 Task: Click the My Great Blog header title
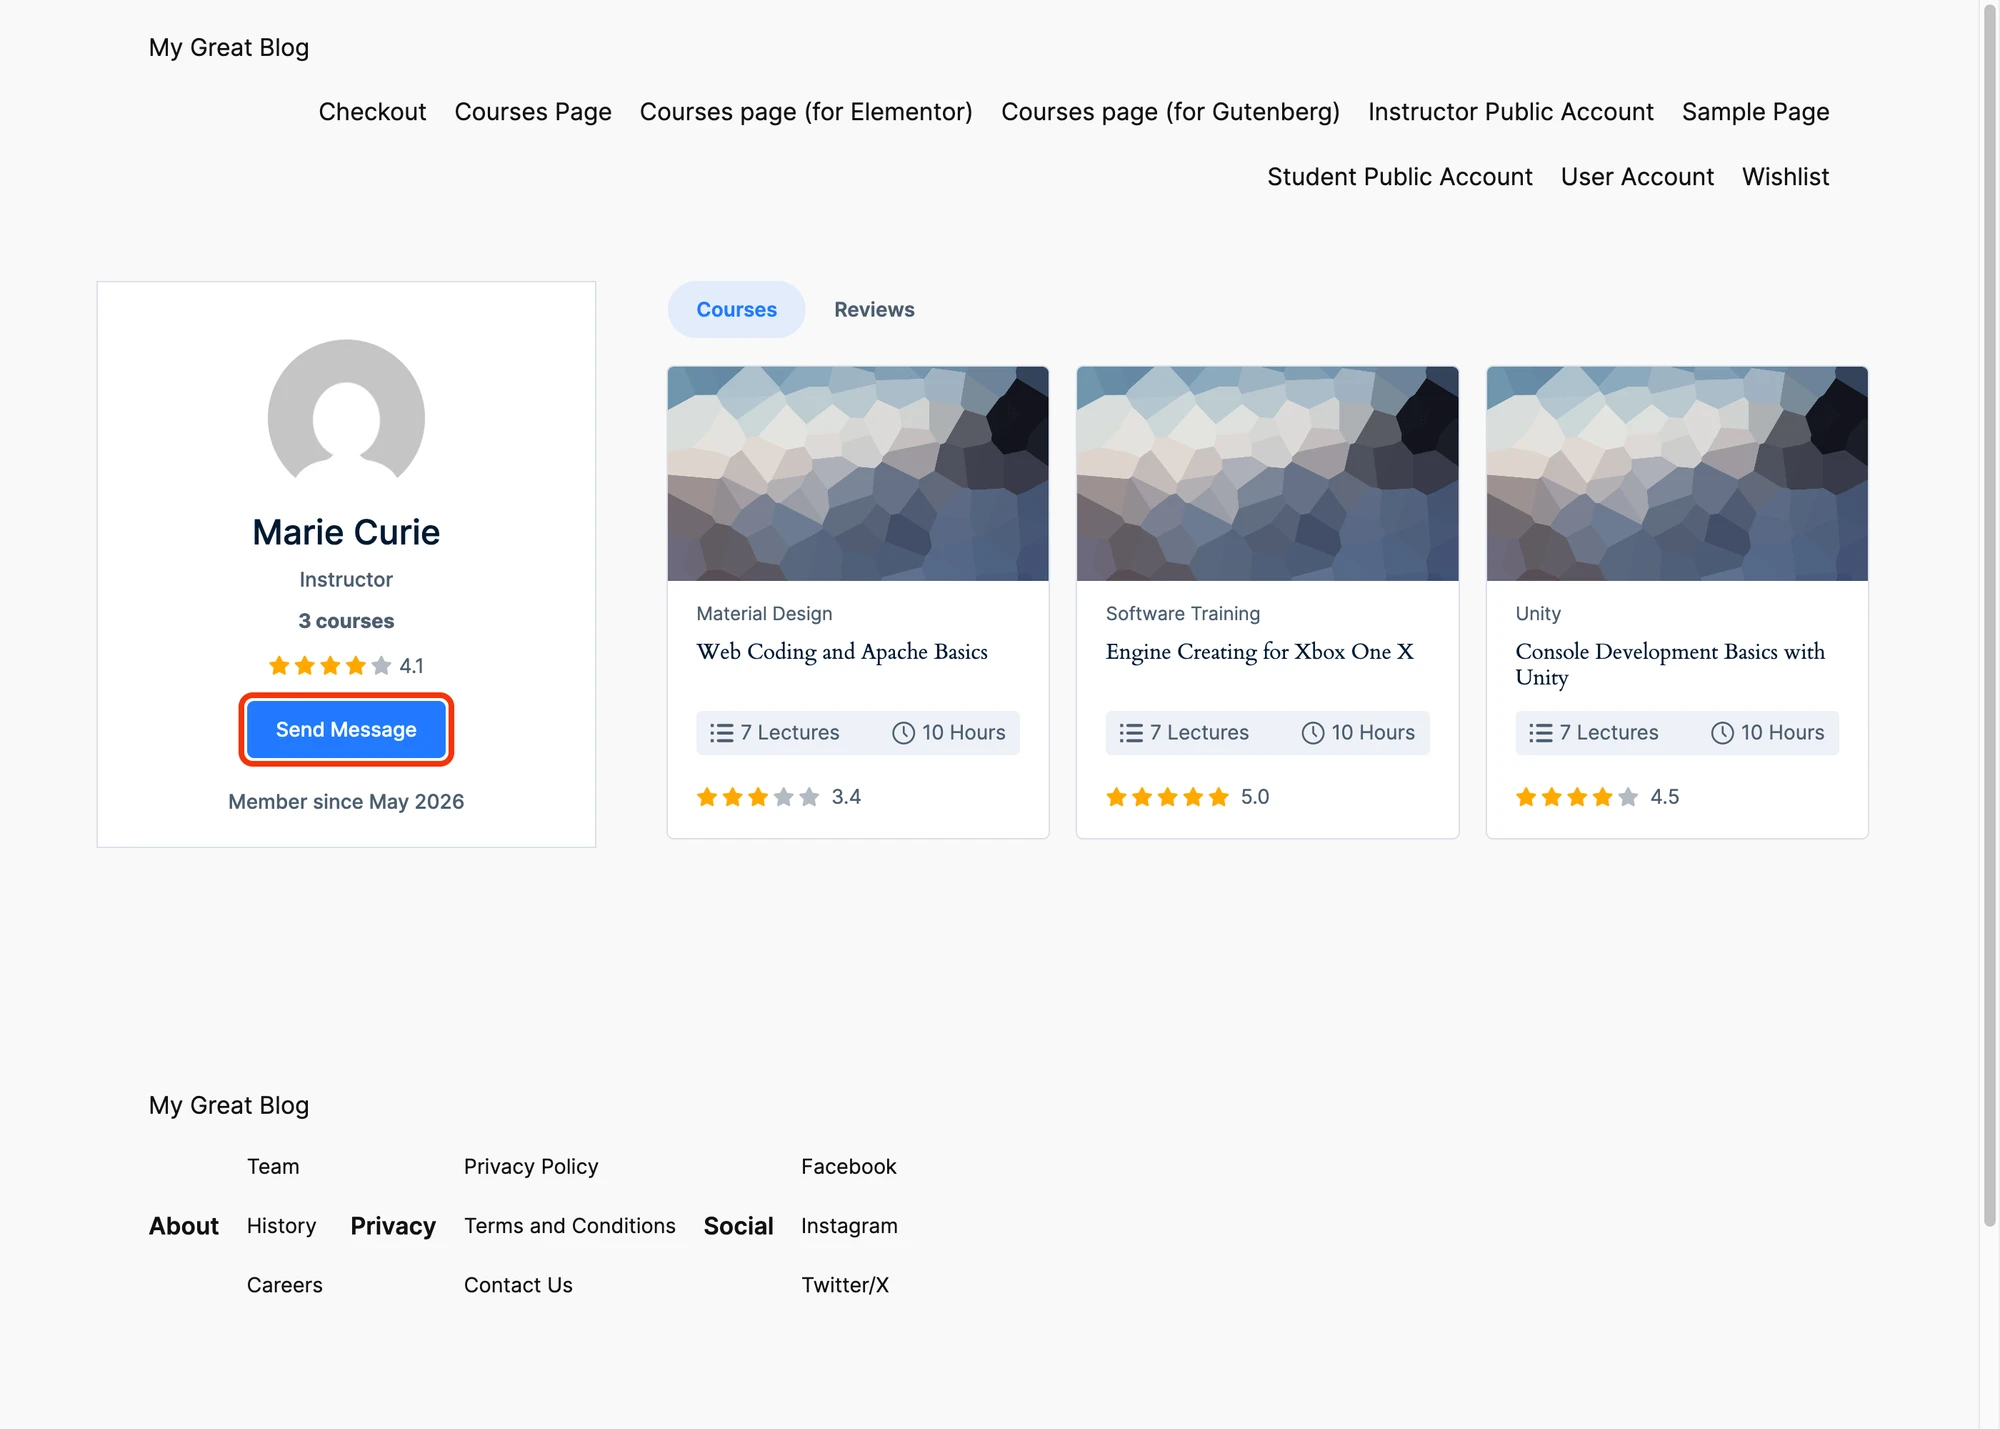tap(229, 48)
